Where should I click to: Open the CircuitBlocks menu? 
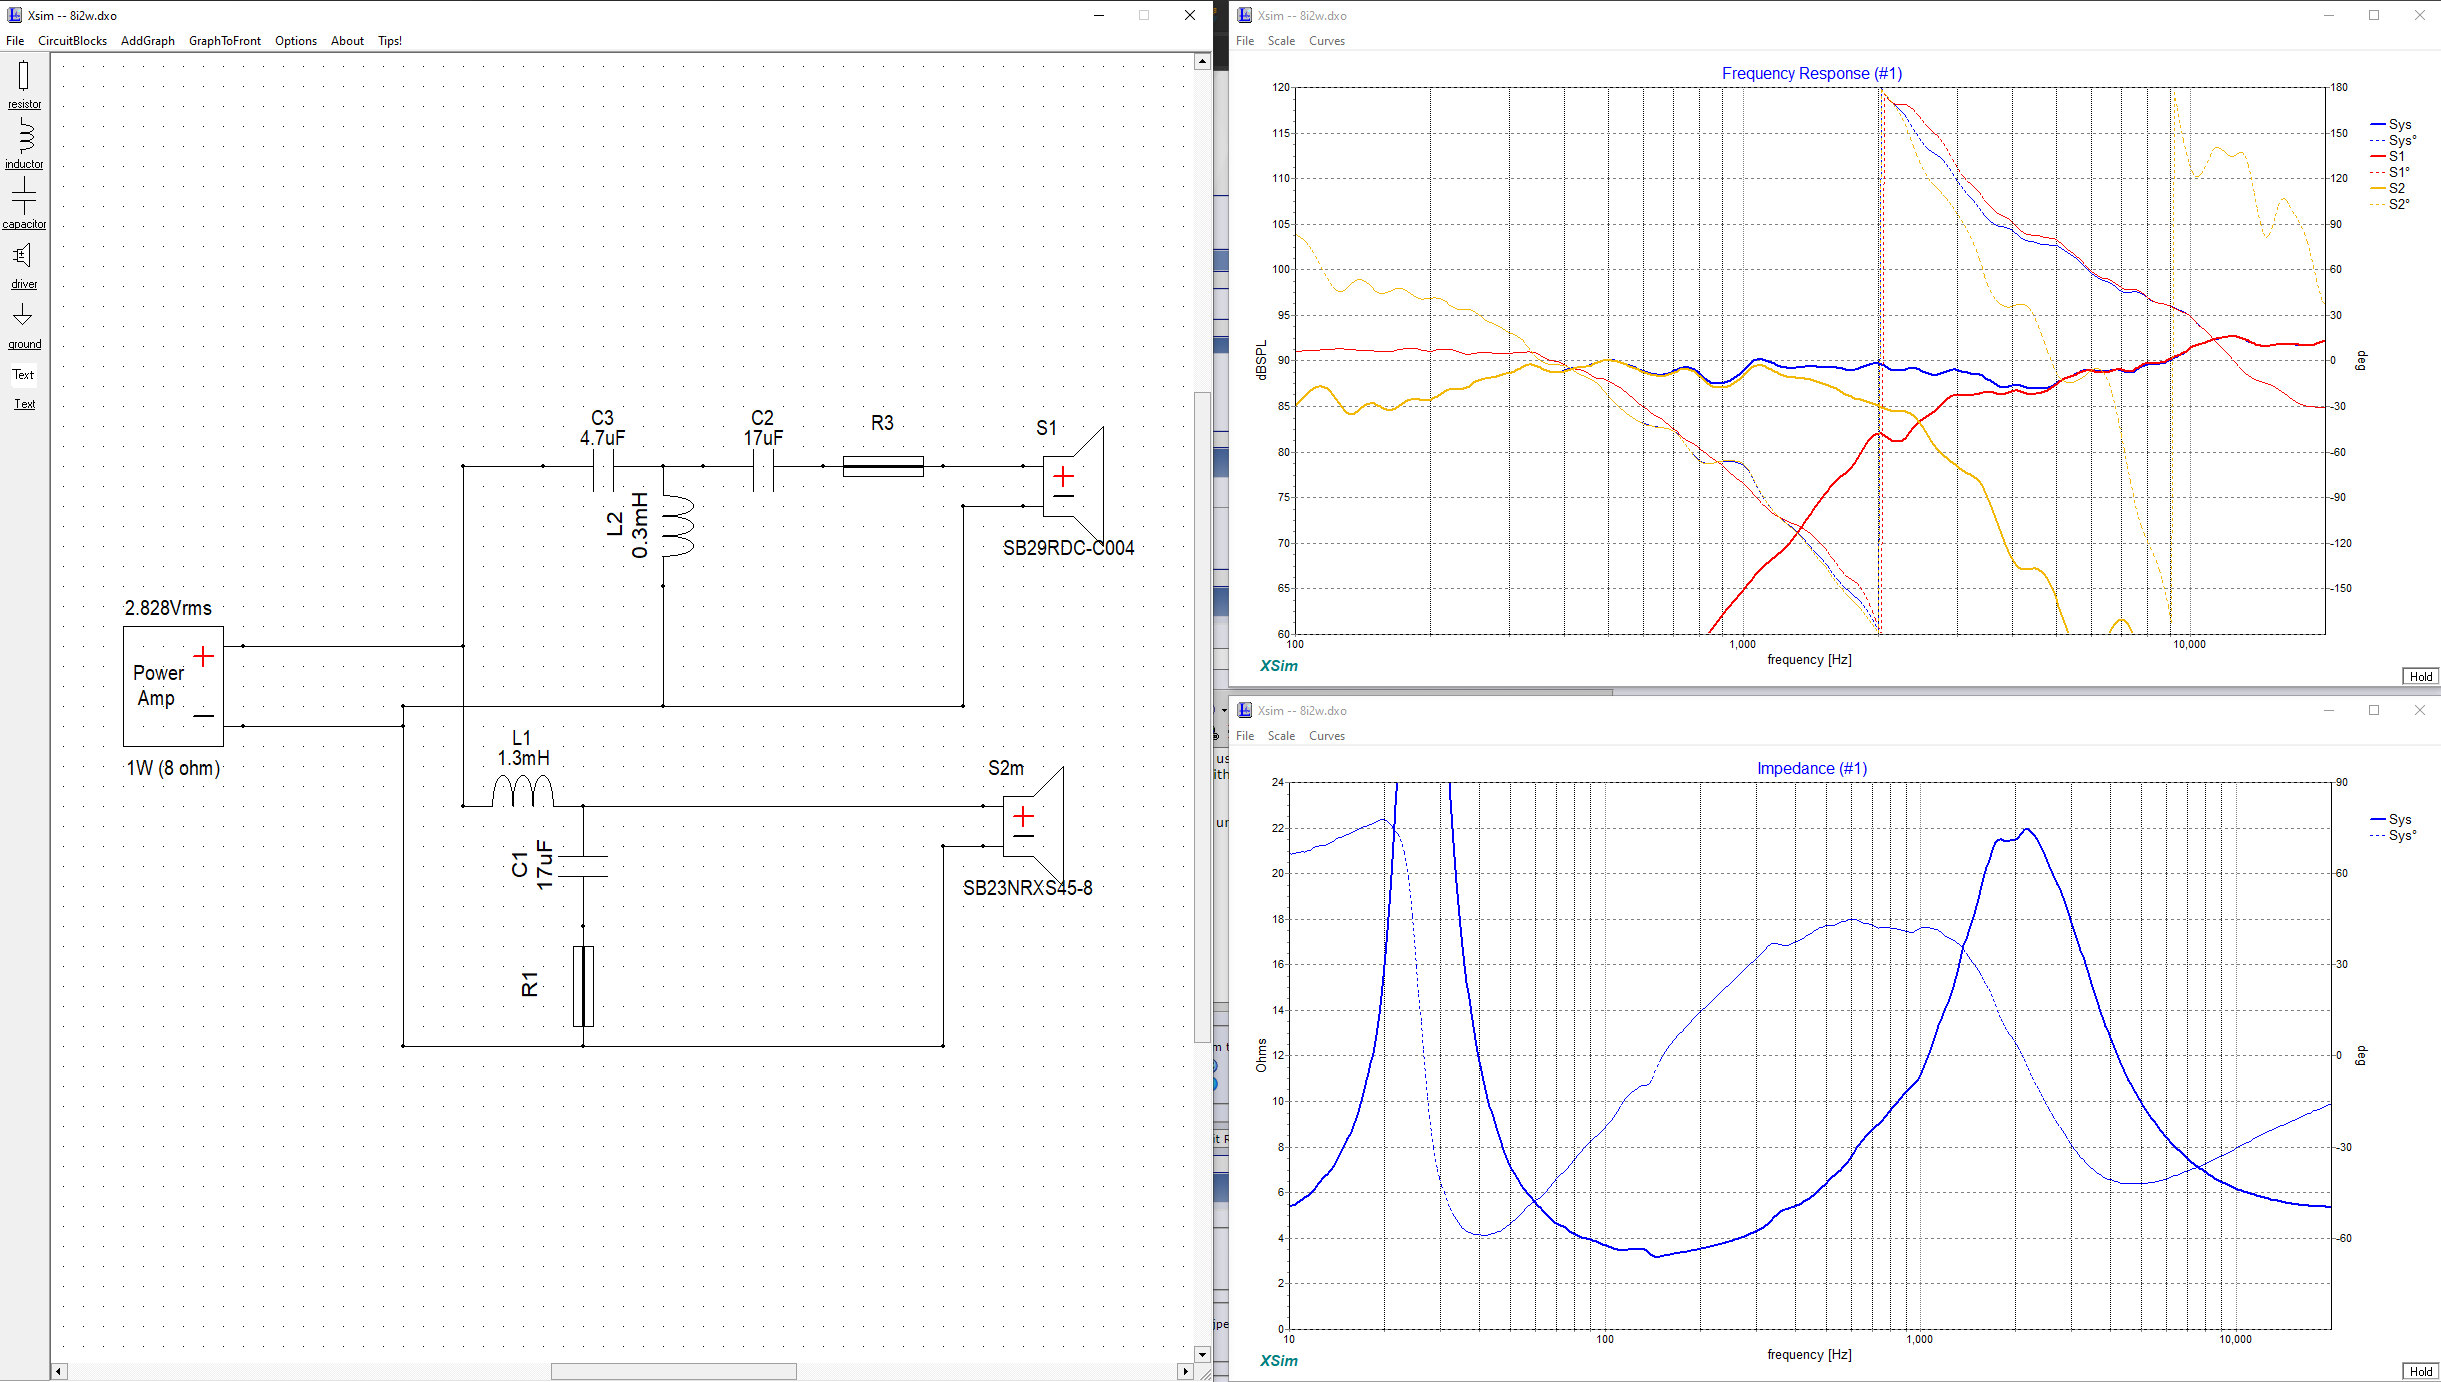(72, 41)
